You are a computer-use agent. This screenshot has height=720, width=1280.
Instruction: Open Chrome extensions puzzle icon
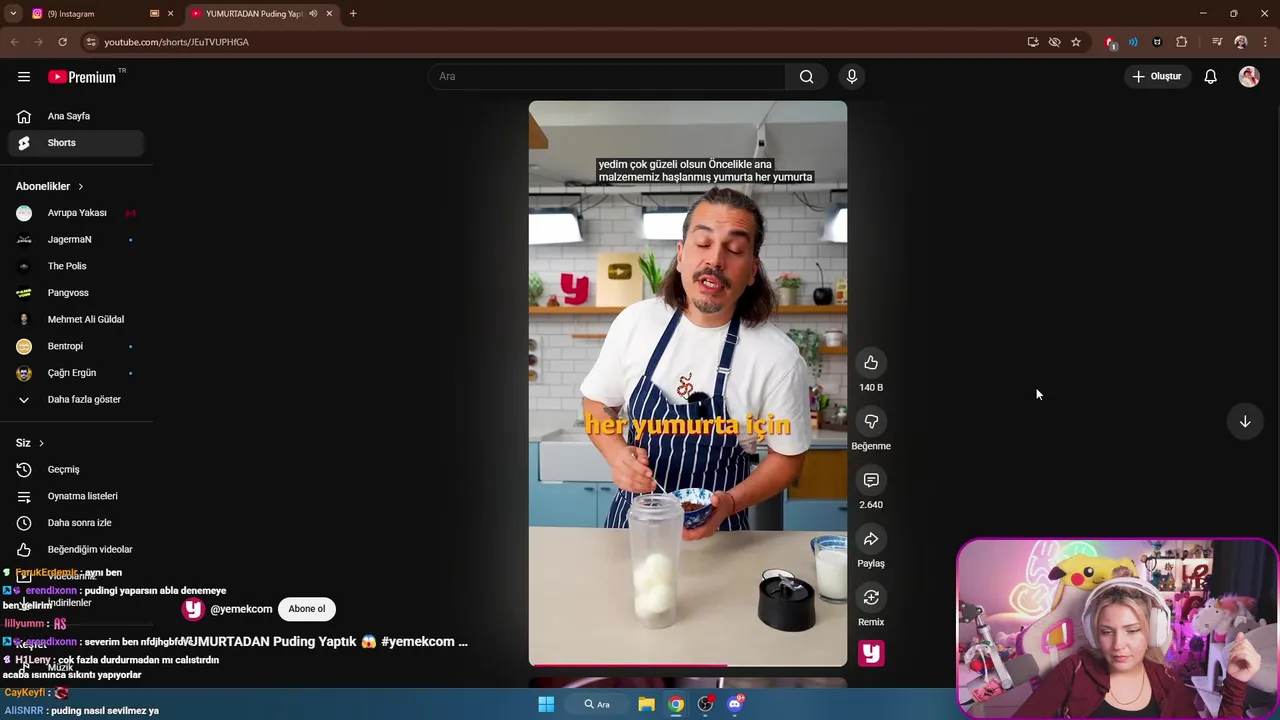[1182, 42]
